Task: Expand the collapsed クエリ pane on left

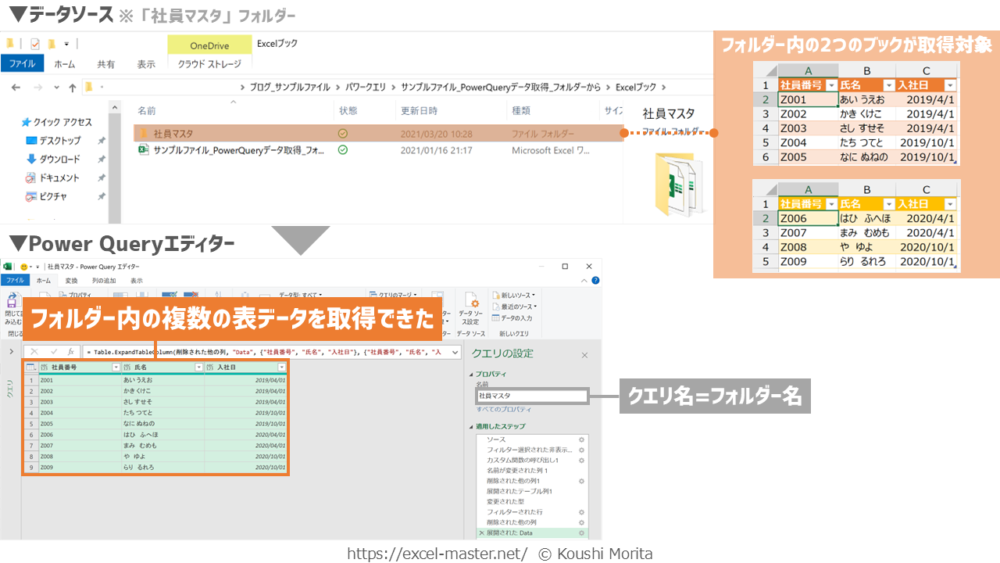Action: [x=10, y=352]
